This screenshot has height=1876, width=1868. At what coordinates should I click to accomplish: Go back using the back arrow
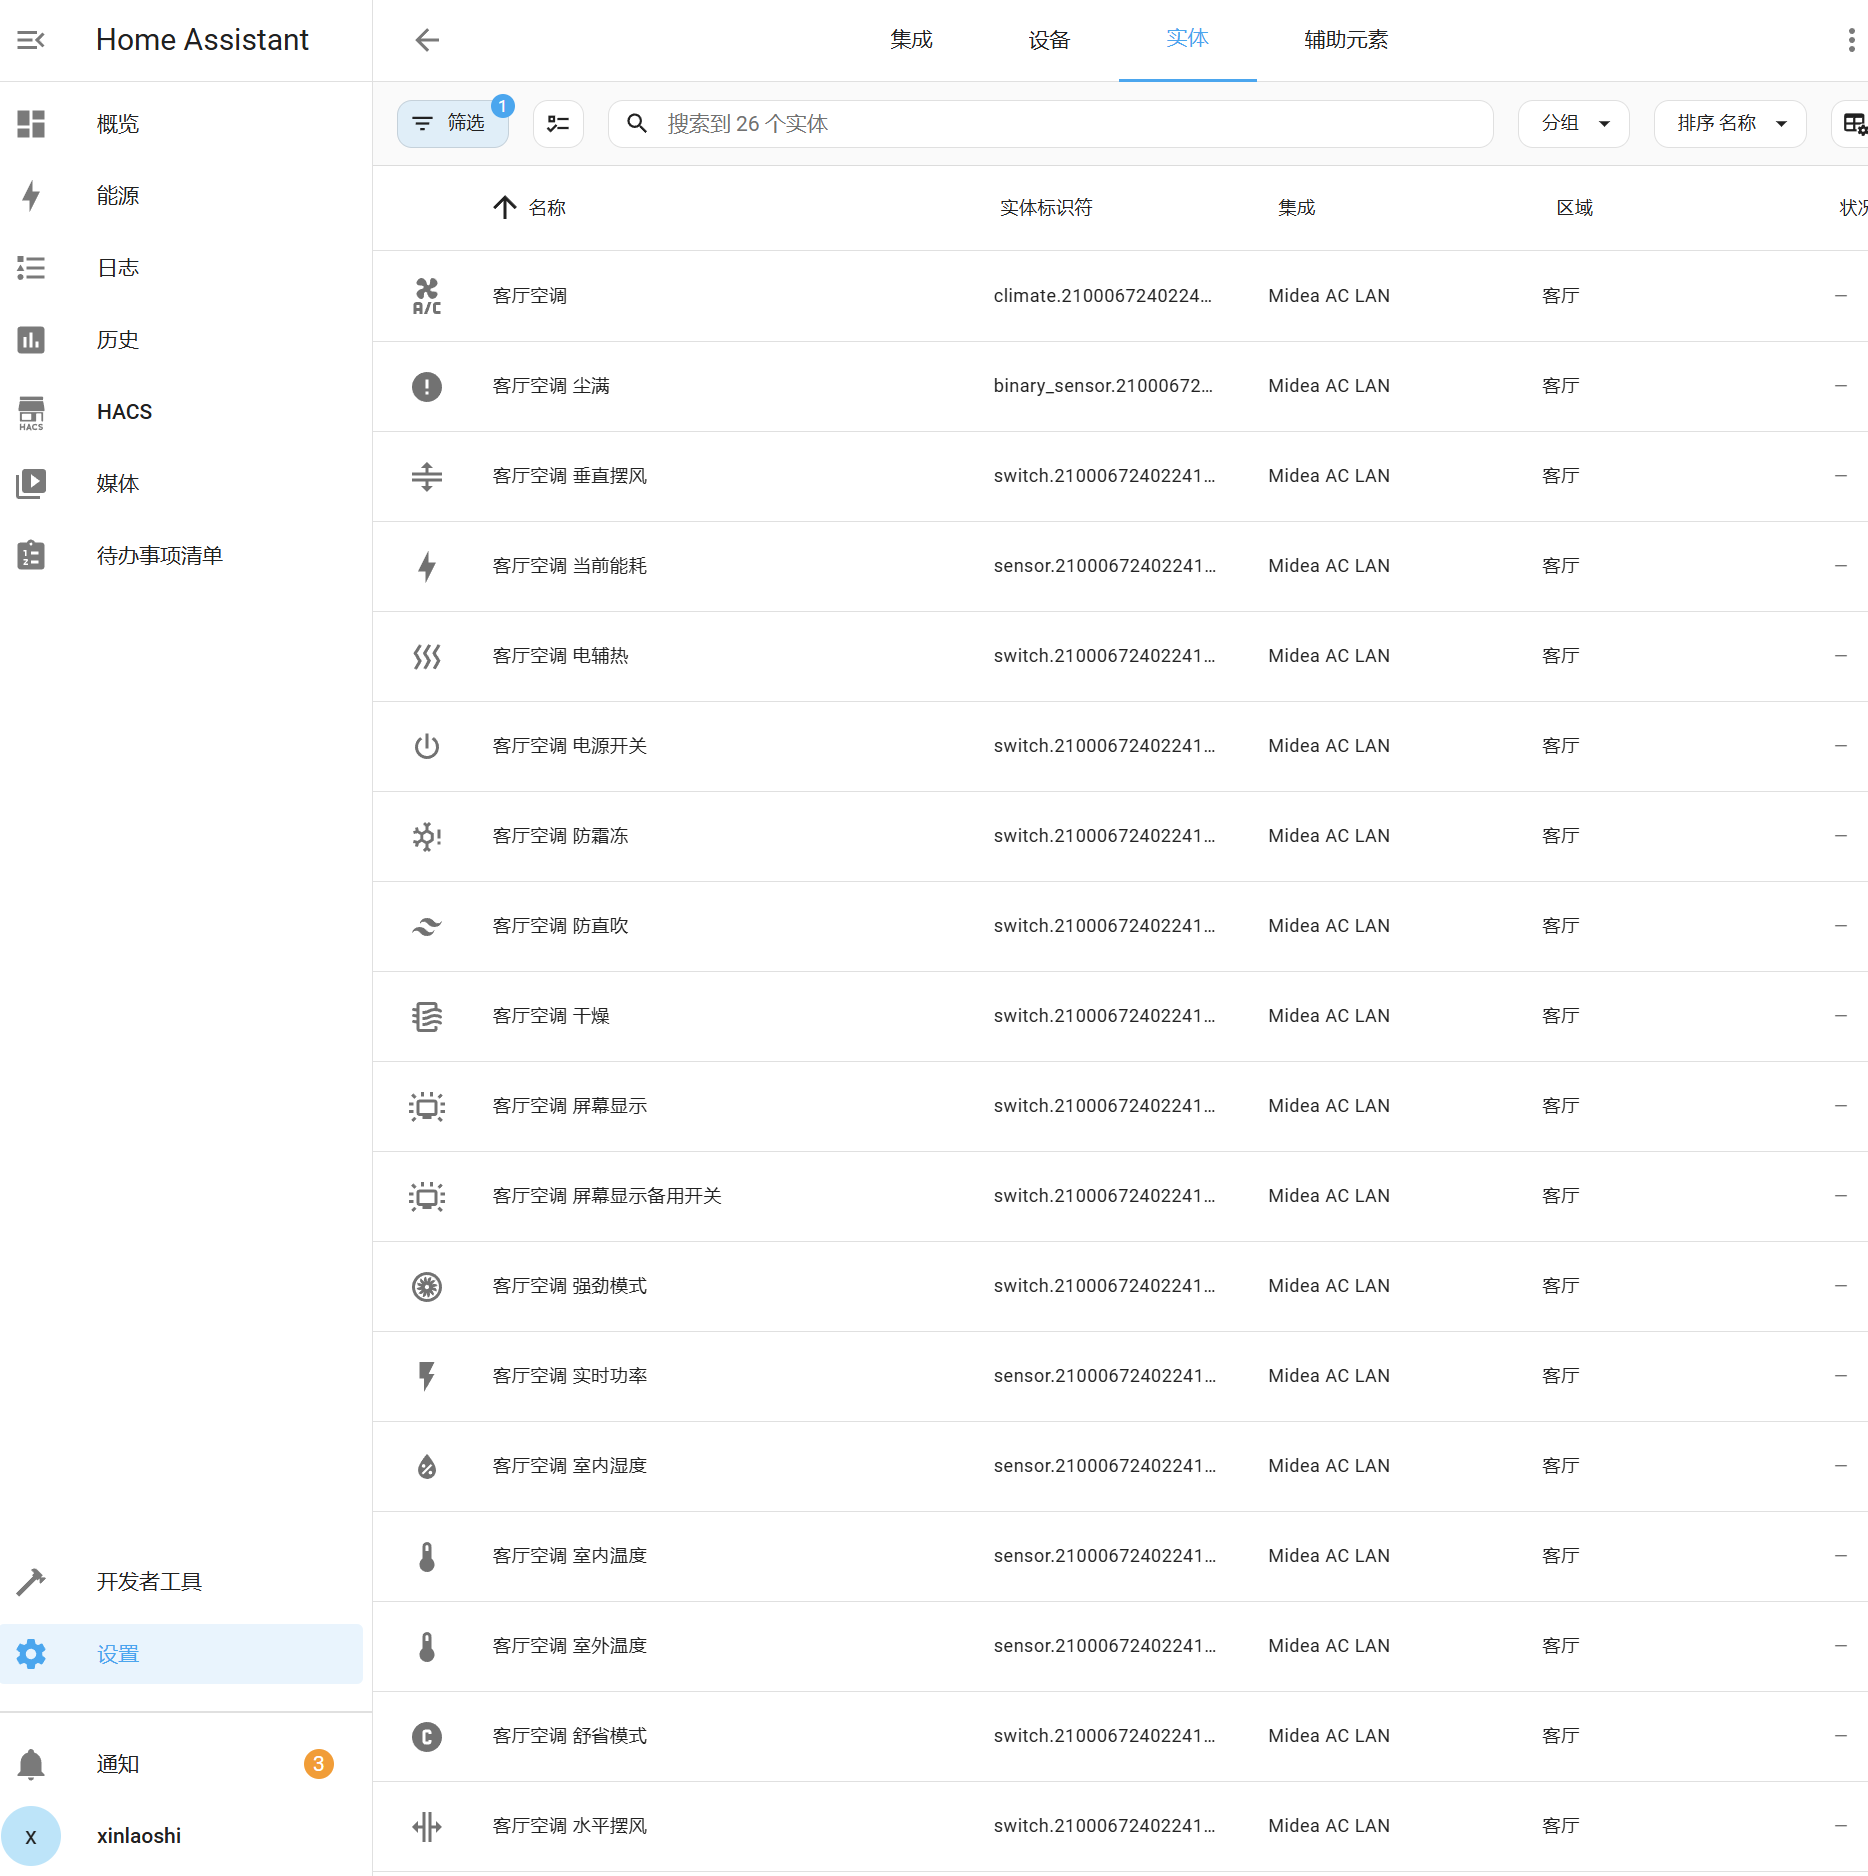tap(427, 40)
